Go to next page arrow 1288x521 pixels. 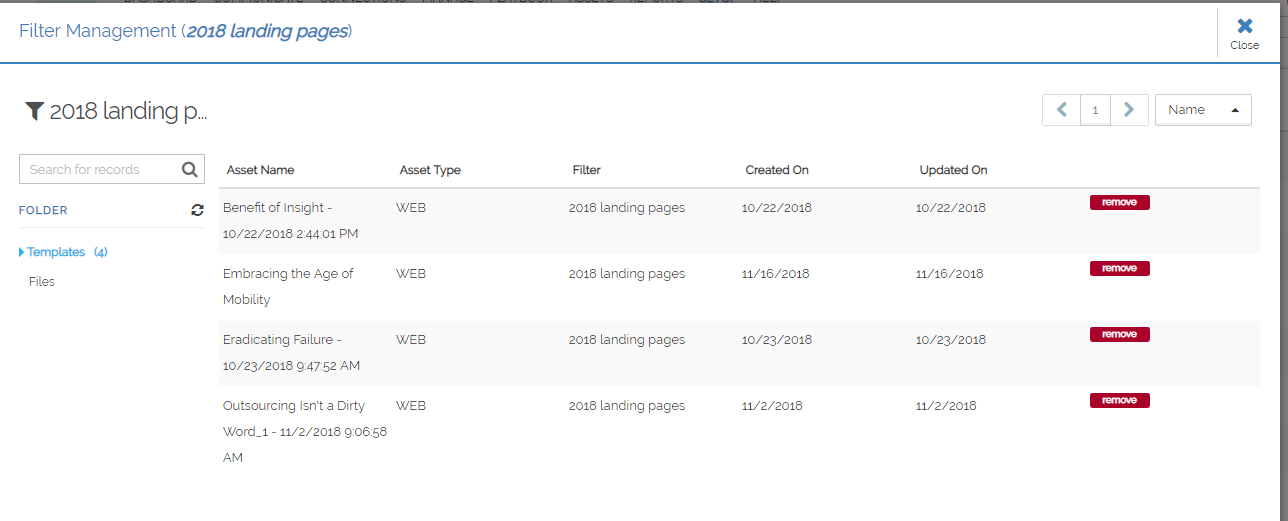coord(1129,110)
